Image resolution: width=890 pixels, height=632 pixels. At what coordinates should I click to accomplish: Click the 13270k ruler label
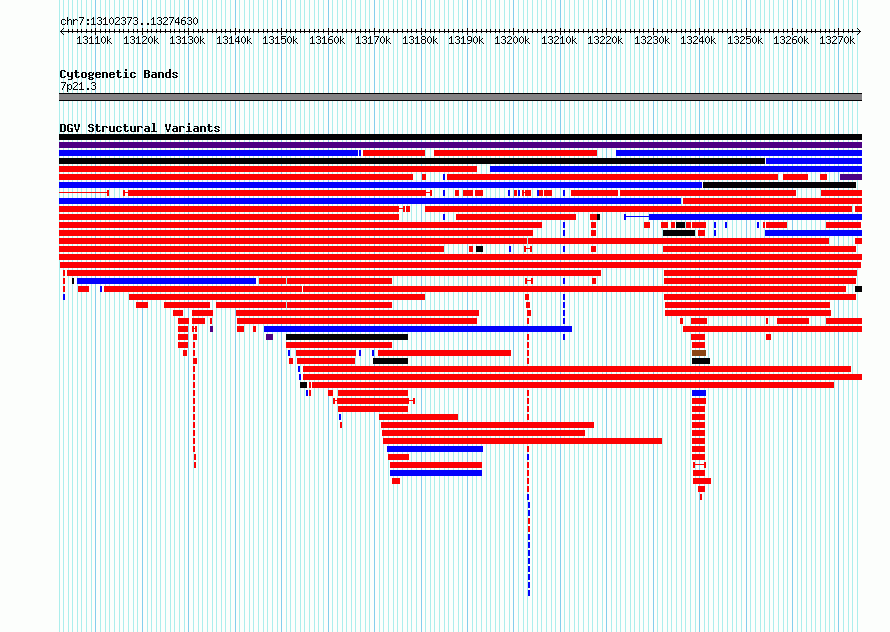pos(837,40)
